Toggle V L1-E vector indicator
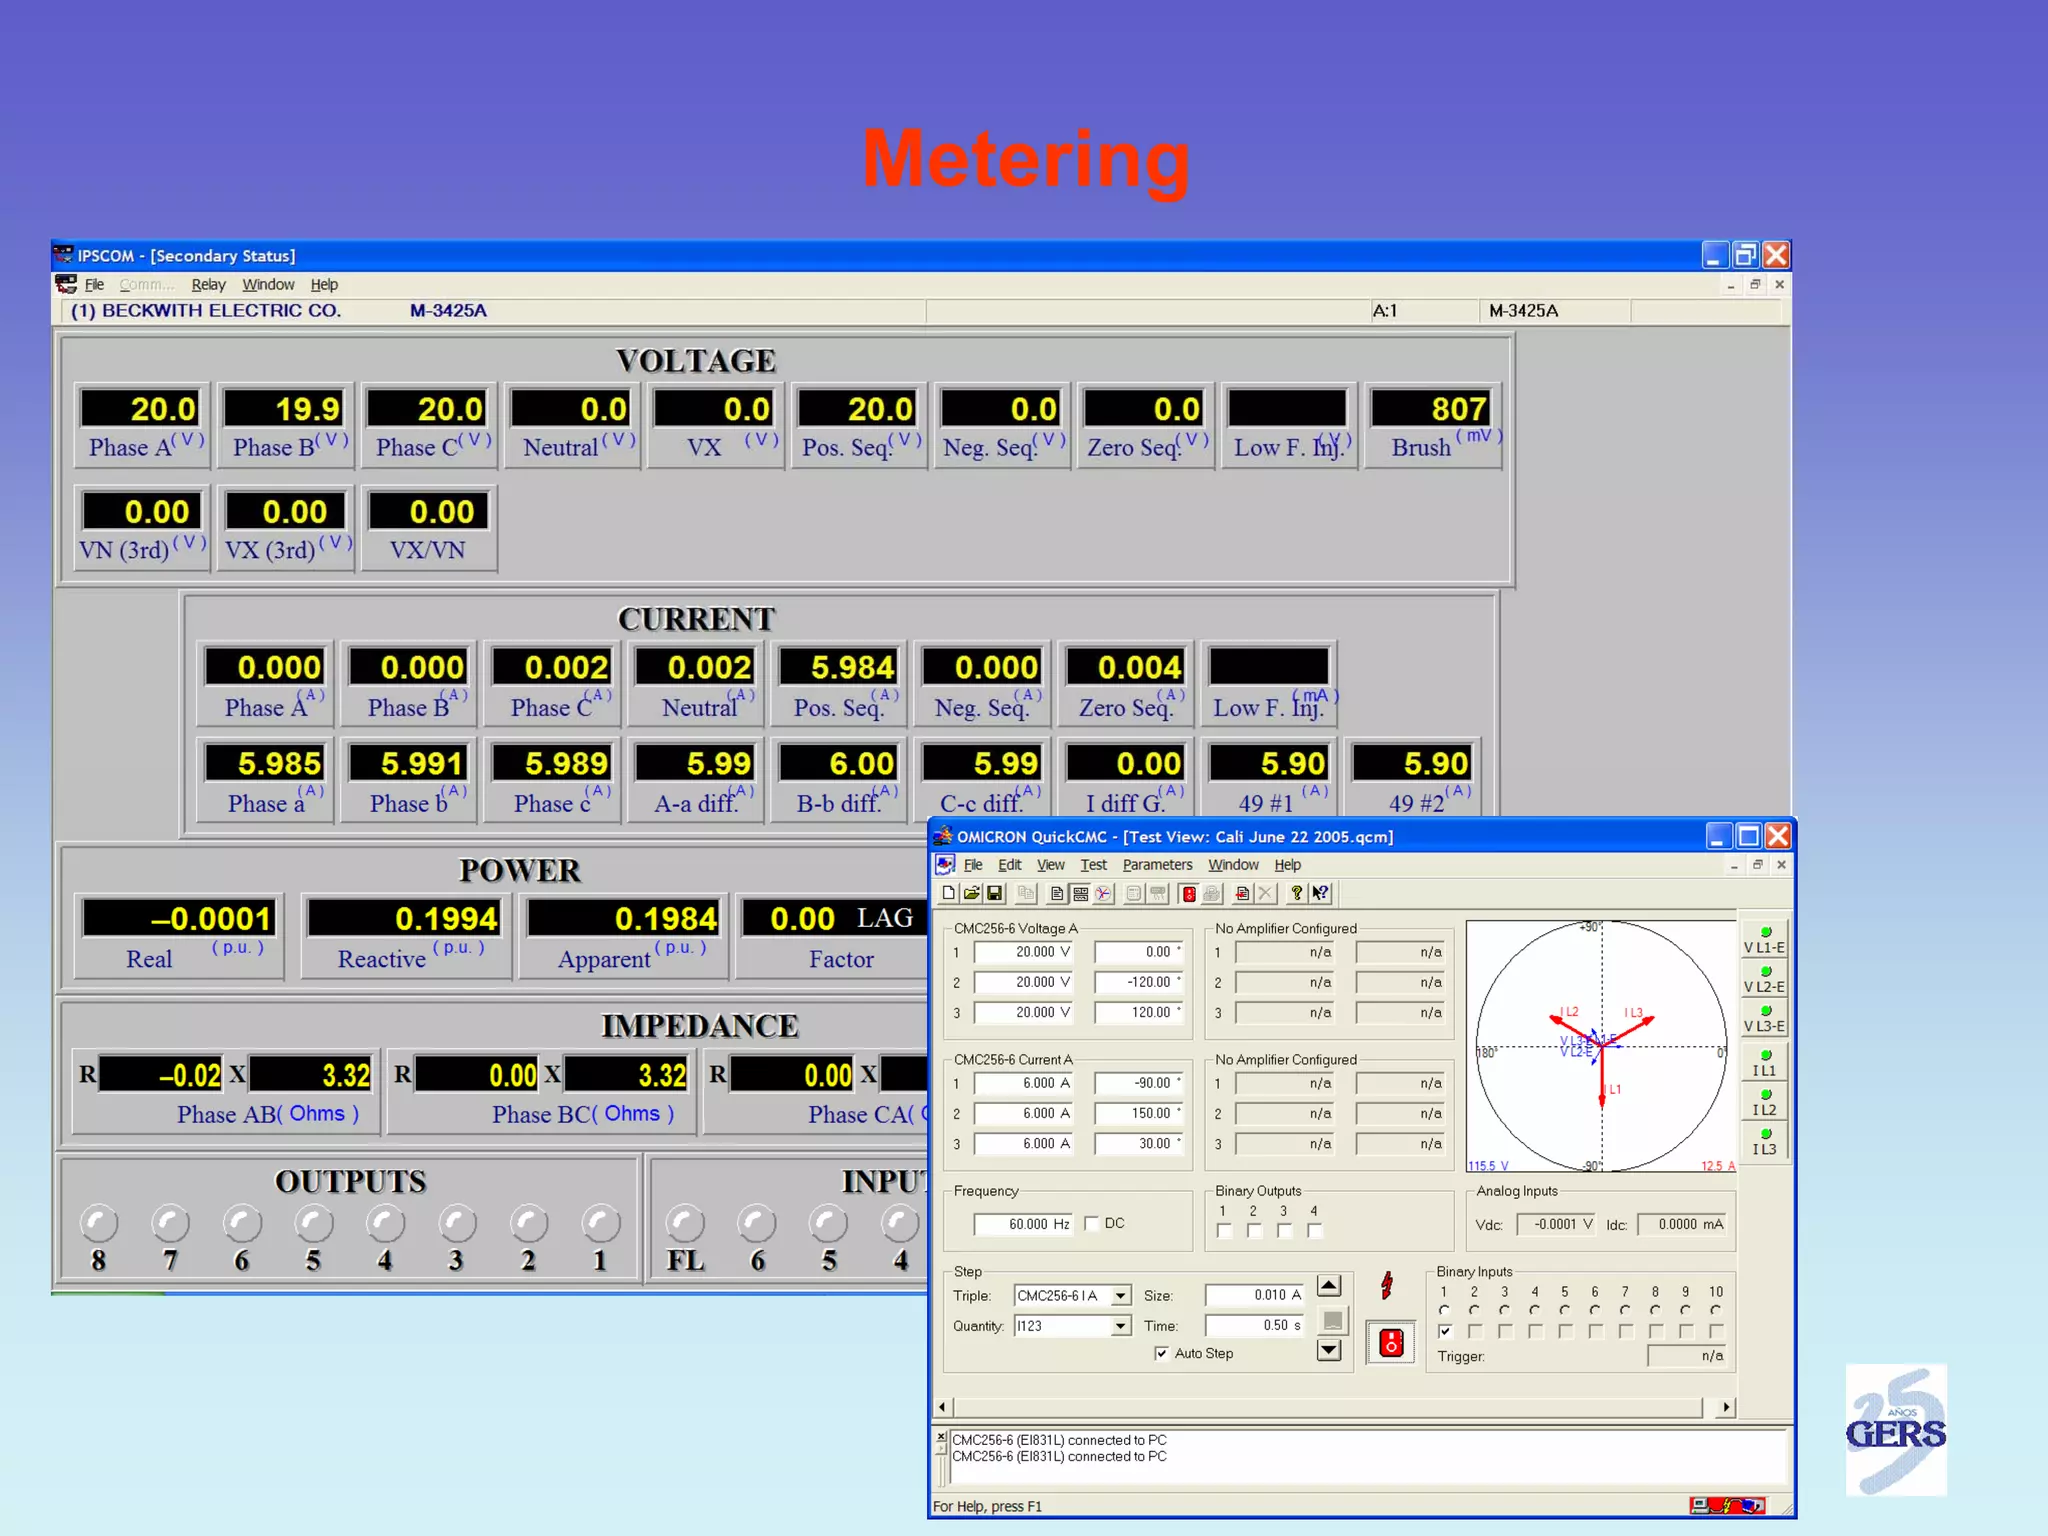This screenshot has width=2048, height=1536. pyautogui.click(x=1765, y=939)
